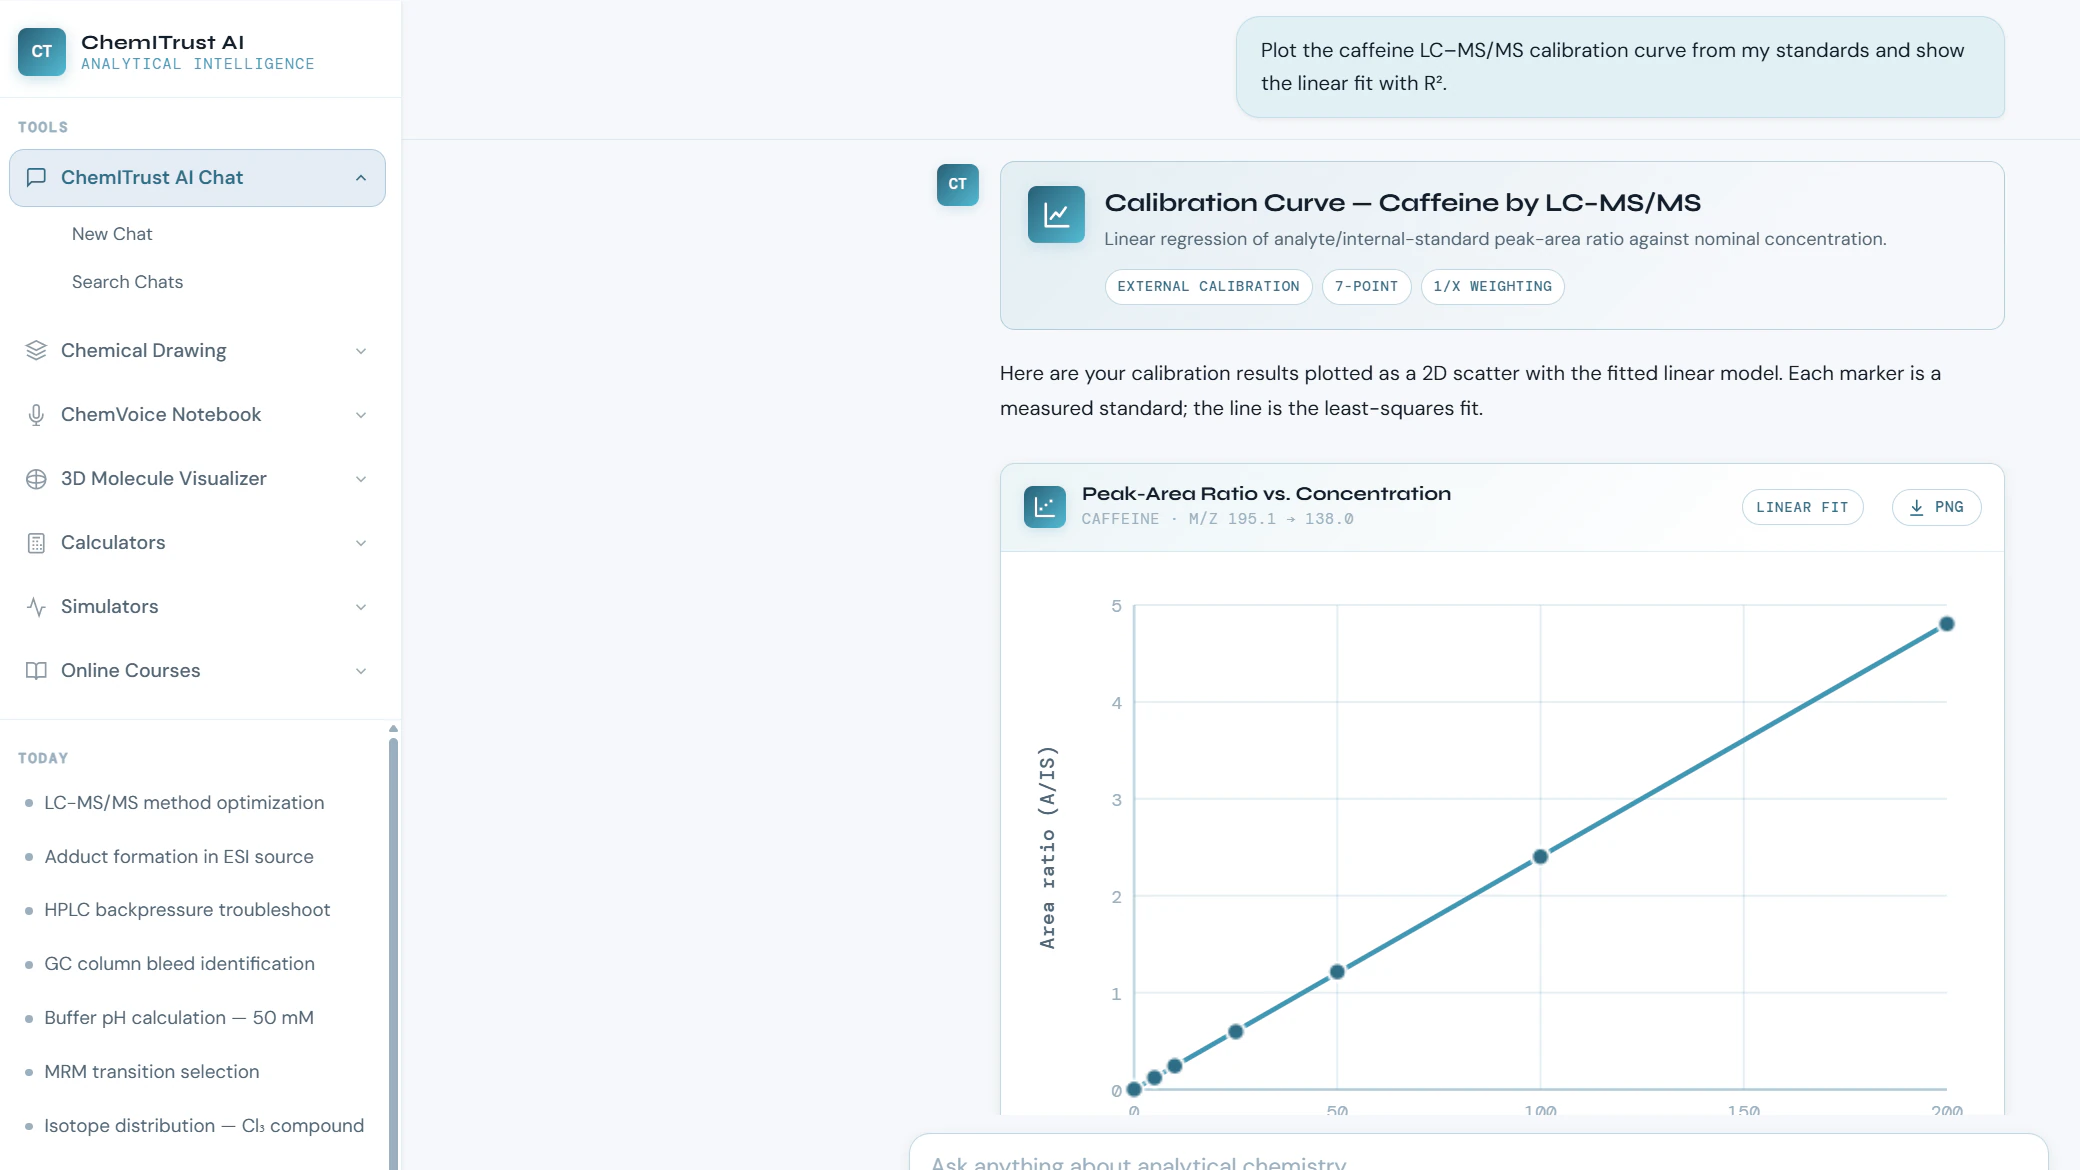Expand the Simulators chevron
This screenshot has width=2080, height=1170.
(x=361, y=607)
